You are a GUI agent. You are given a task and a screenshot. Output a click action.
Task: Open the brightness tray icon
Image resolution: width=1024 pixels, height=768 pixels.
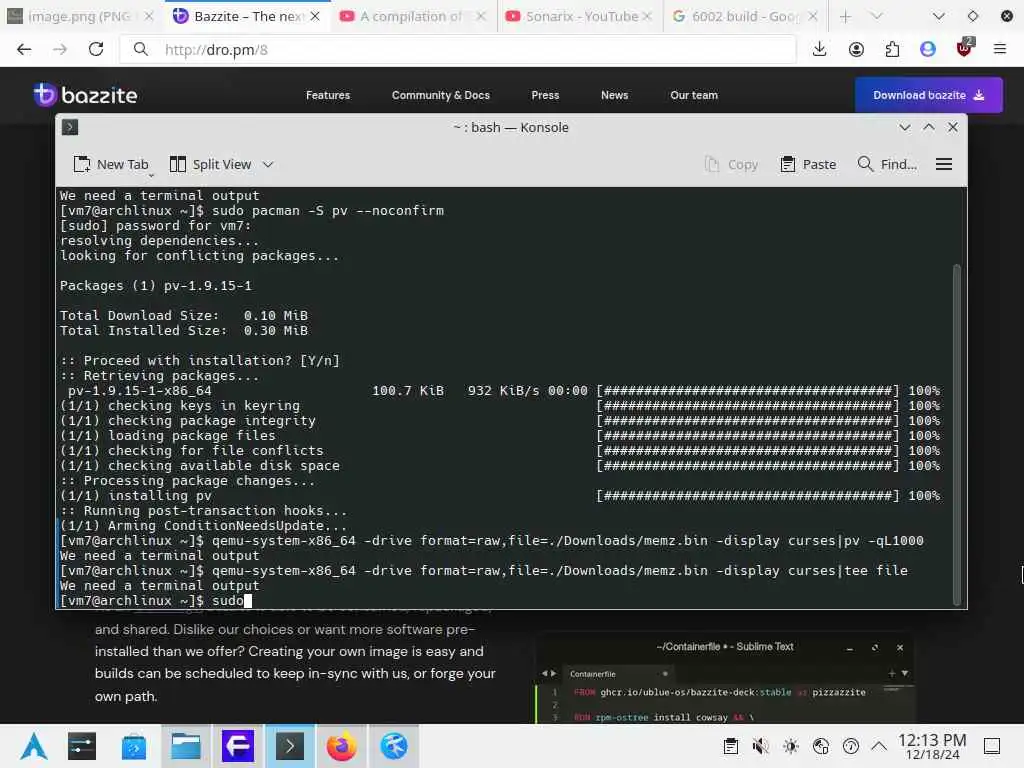coord(790,746)
